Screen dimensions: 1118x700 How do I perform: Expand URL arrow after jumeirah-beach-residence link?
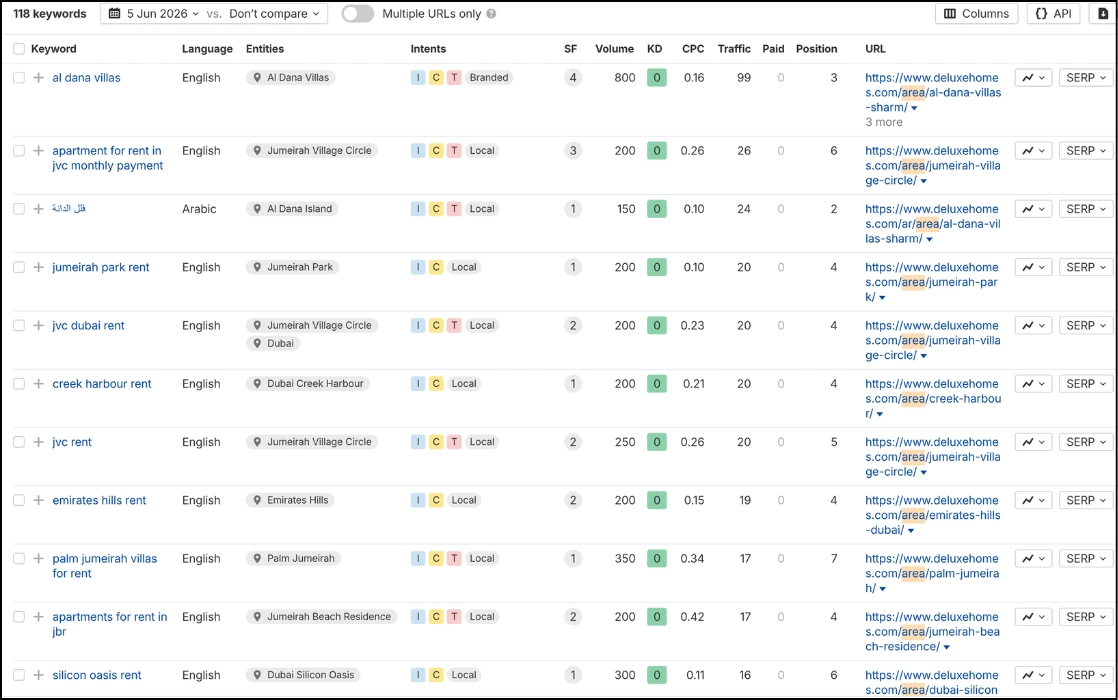tap(947, 647)
